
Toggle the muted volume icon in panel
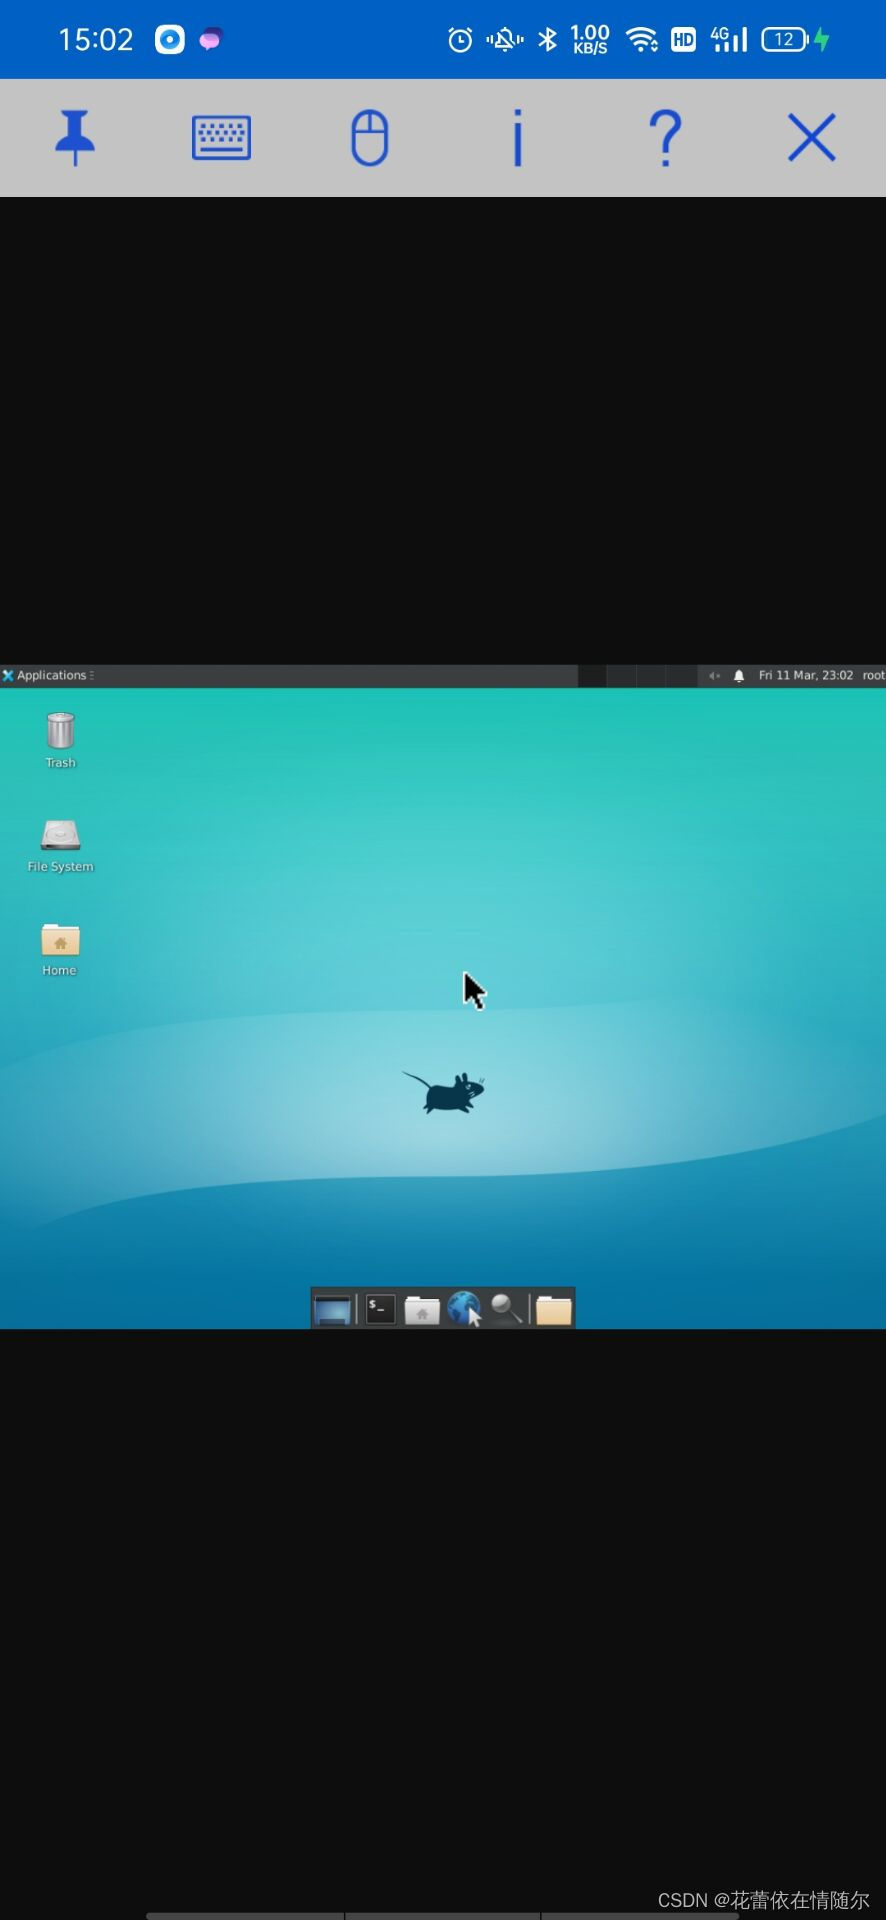click(x=714, y=676)
